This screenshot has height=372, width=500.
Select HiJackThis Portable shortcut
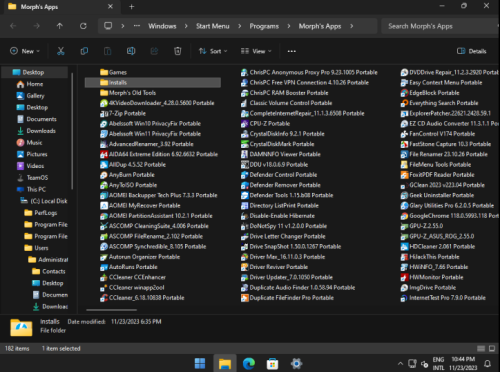click(430, 257)
